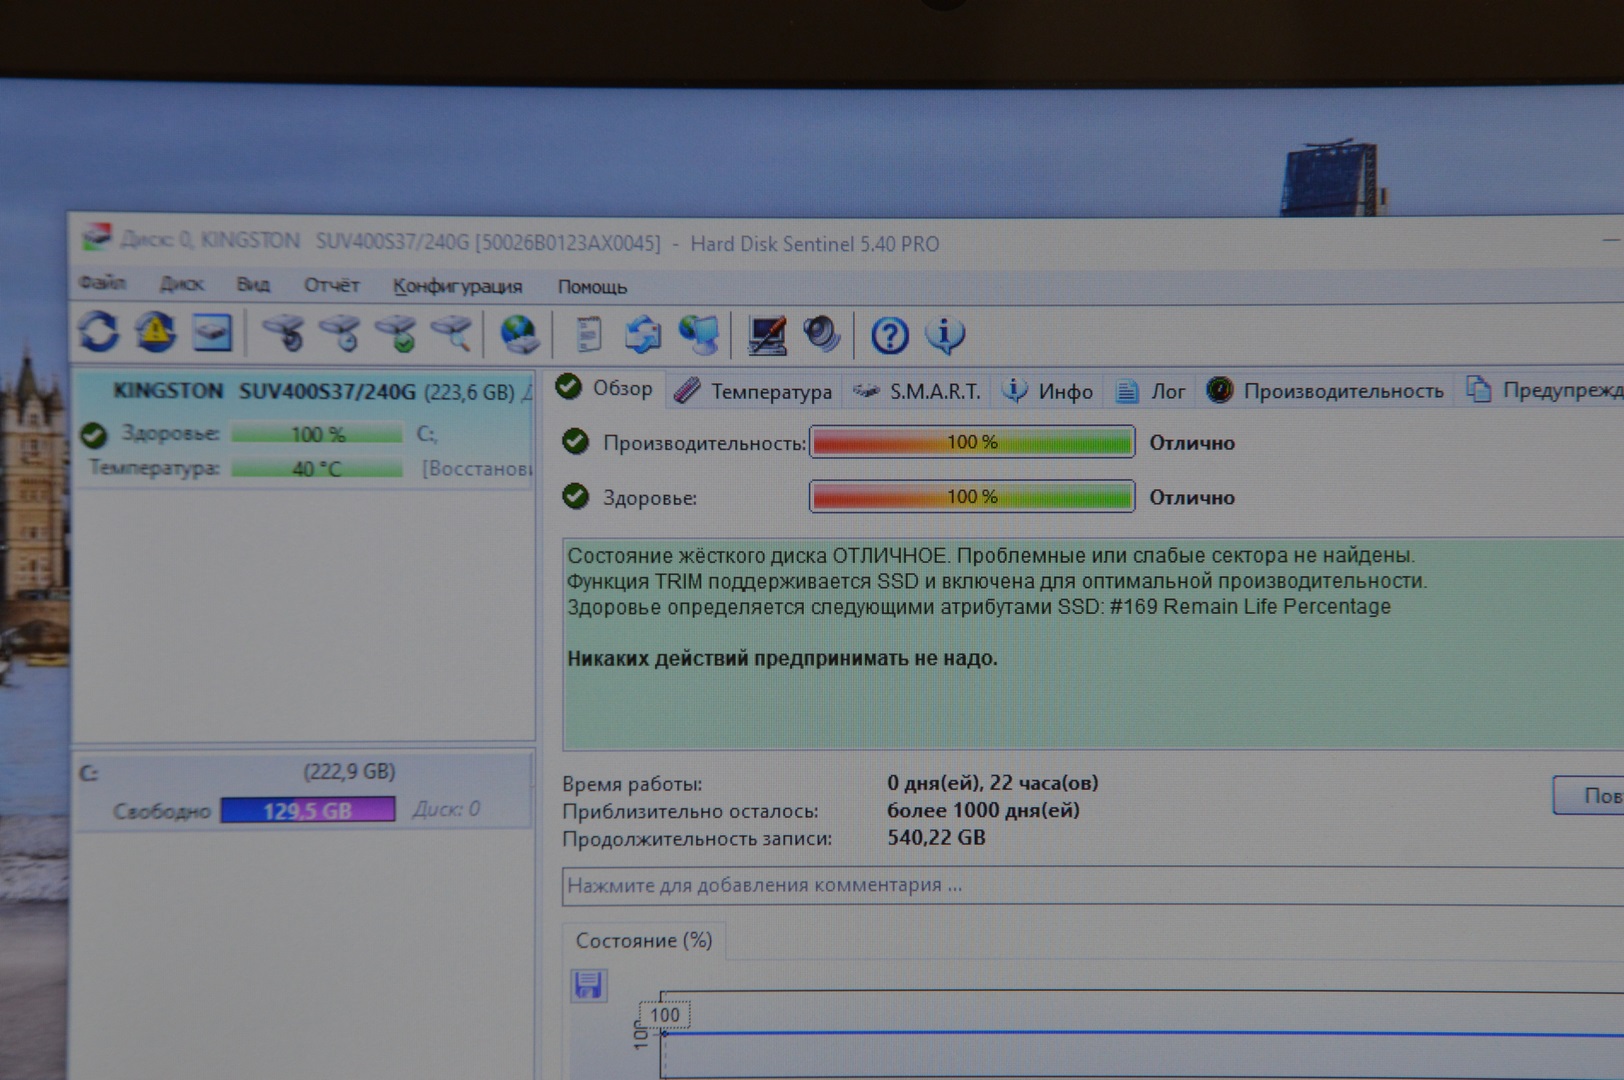Click the disk with green check icon
The image size is (1624, 1080).
click(398, 334)
